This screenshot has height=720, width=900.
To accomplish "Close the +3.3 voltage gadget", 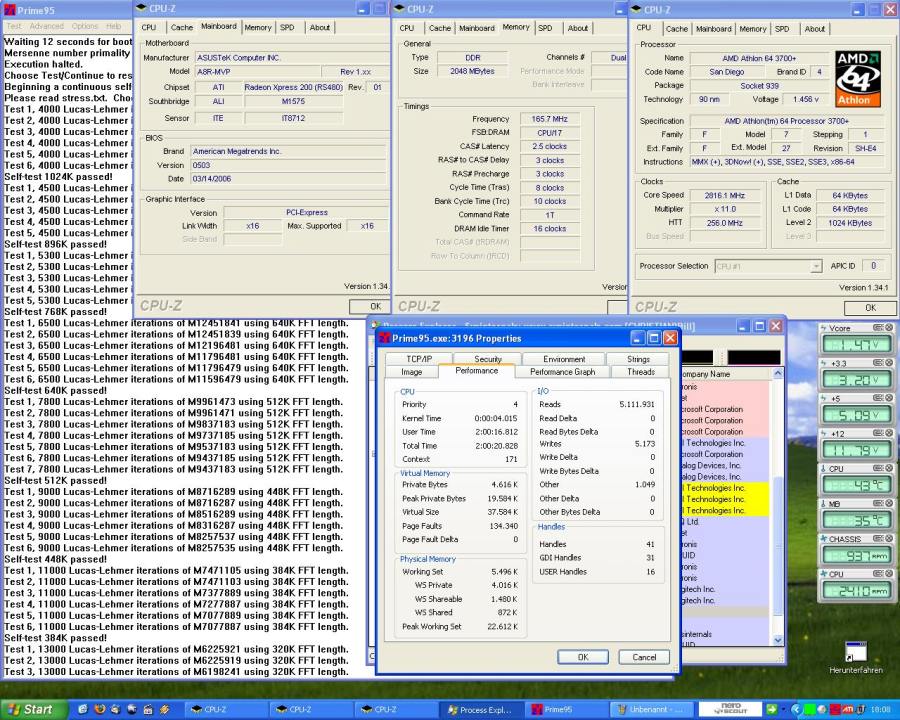I will [889, 363].
